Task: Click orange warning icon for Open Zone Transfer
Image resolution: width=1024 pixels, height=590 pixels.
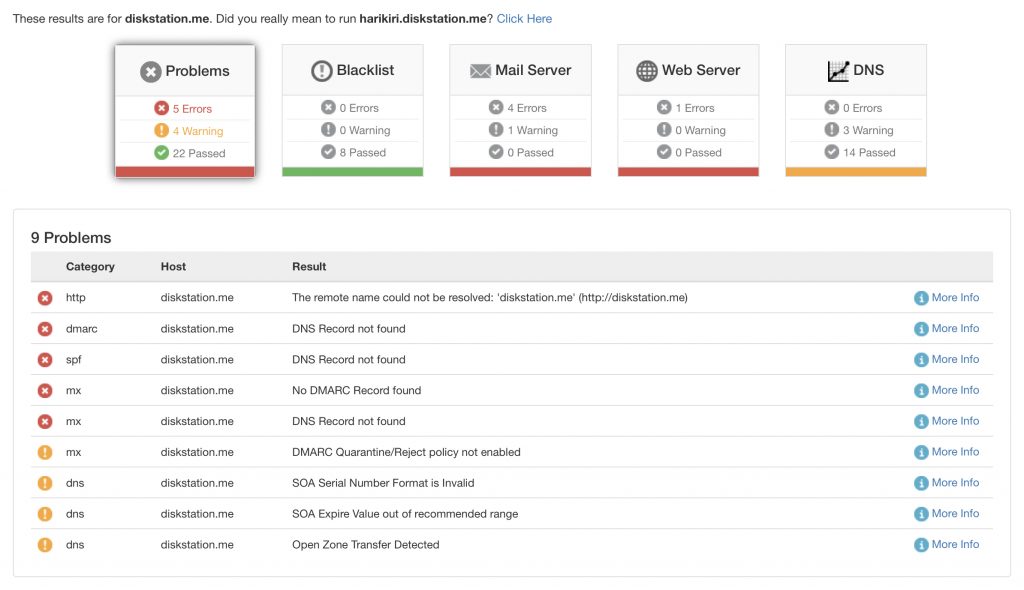Action: [45, 545]
